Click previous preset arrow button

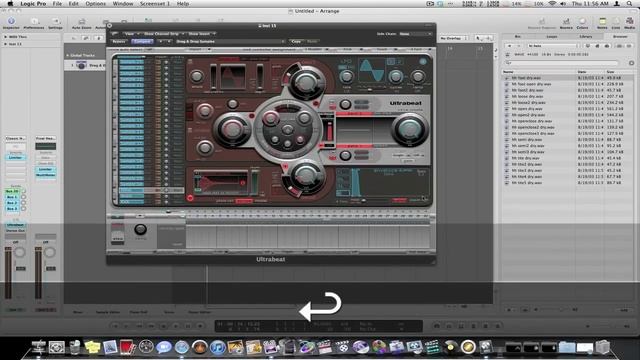[161, 41]
